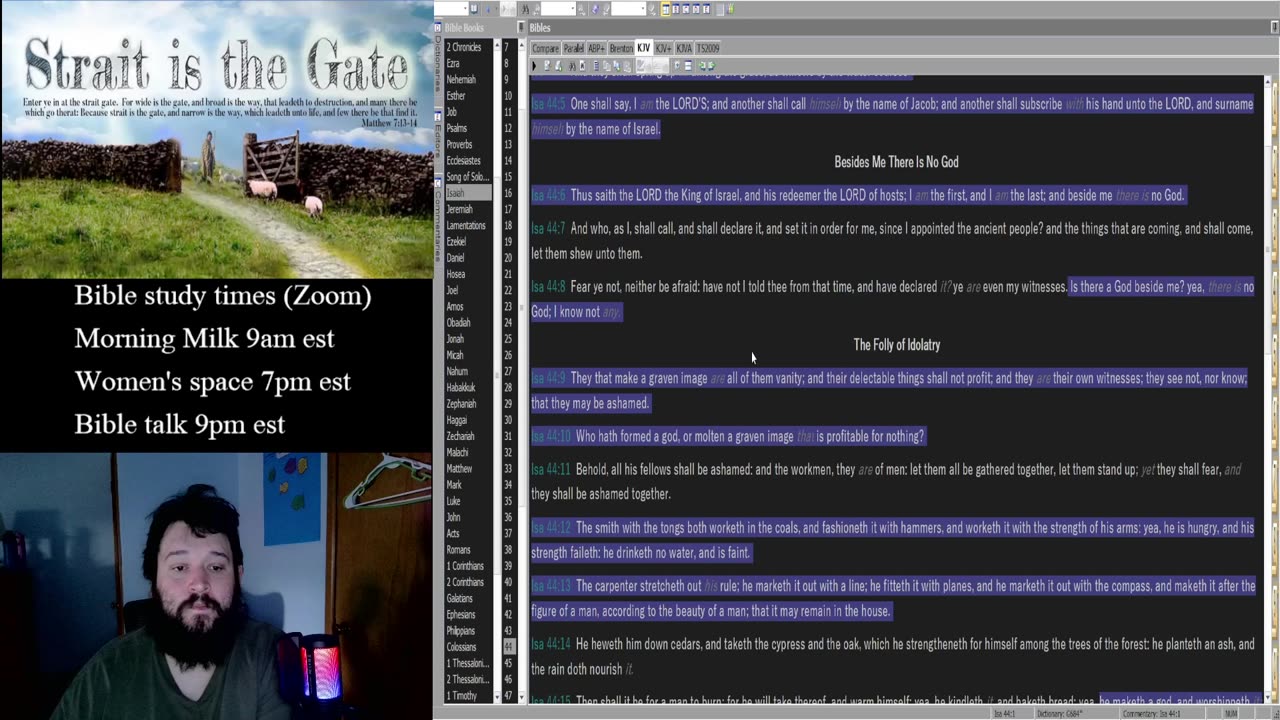Select Galatians in the book list
Viewport: 1280px width, 720px height.
tap(460, 598)
